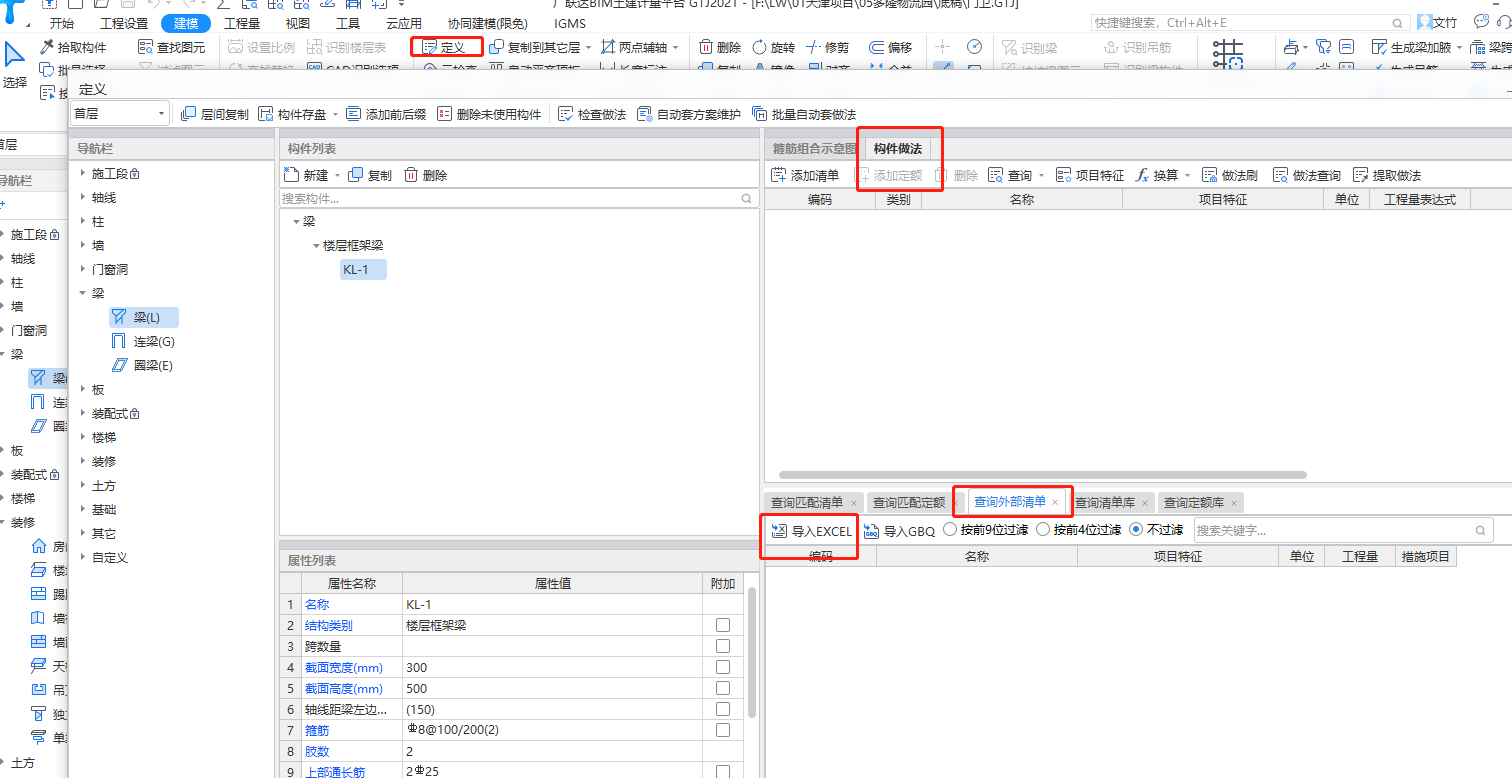Expand 轴线 node in dialog navigation
The width and height of the screenshot is (1512, 778).
[x=83, y=197]
